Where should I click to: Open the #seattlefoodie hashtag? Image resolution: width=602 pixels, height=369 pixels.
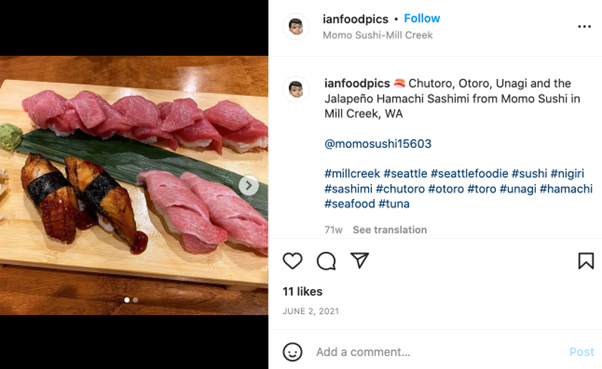click(x=469, y=174)
